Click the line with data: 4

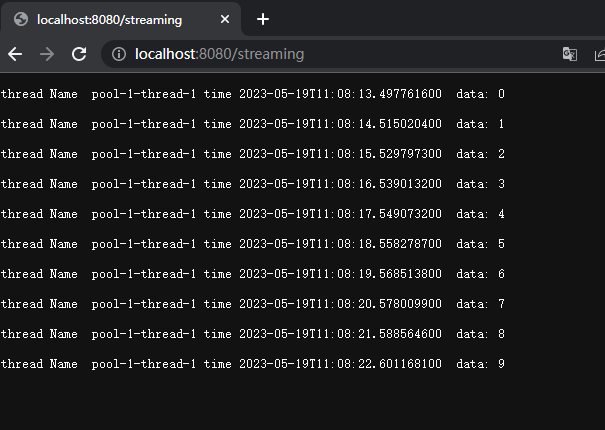(253, 214)
